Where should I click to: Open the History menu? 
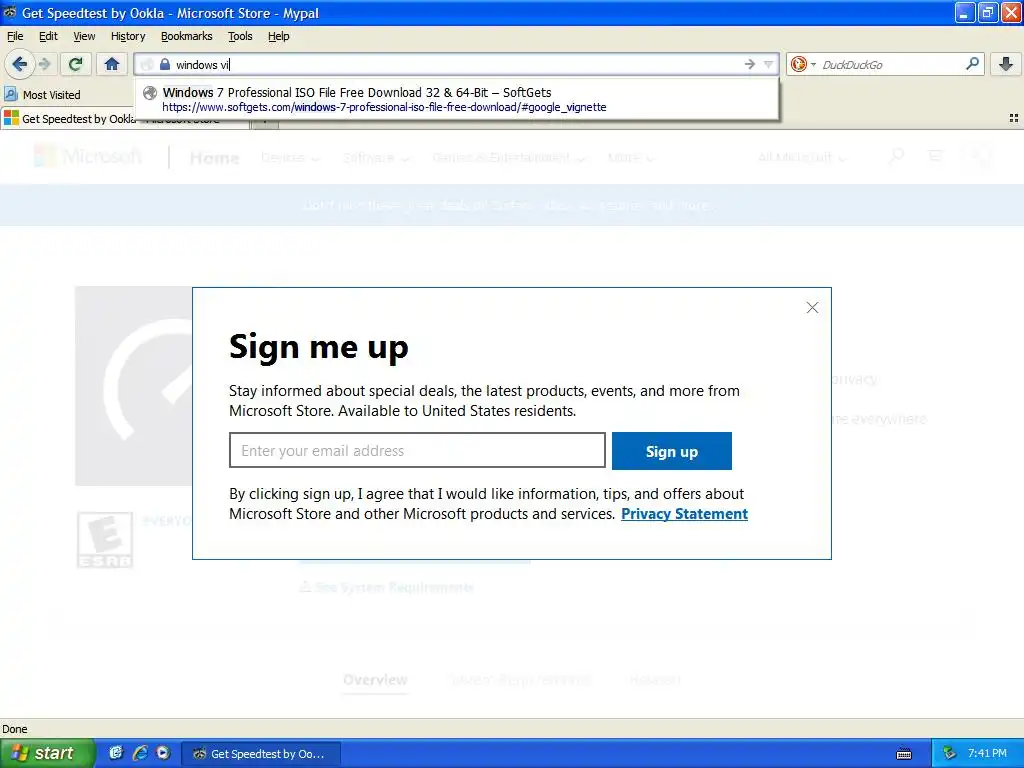128,36
